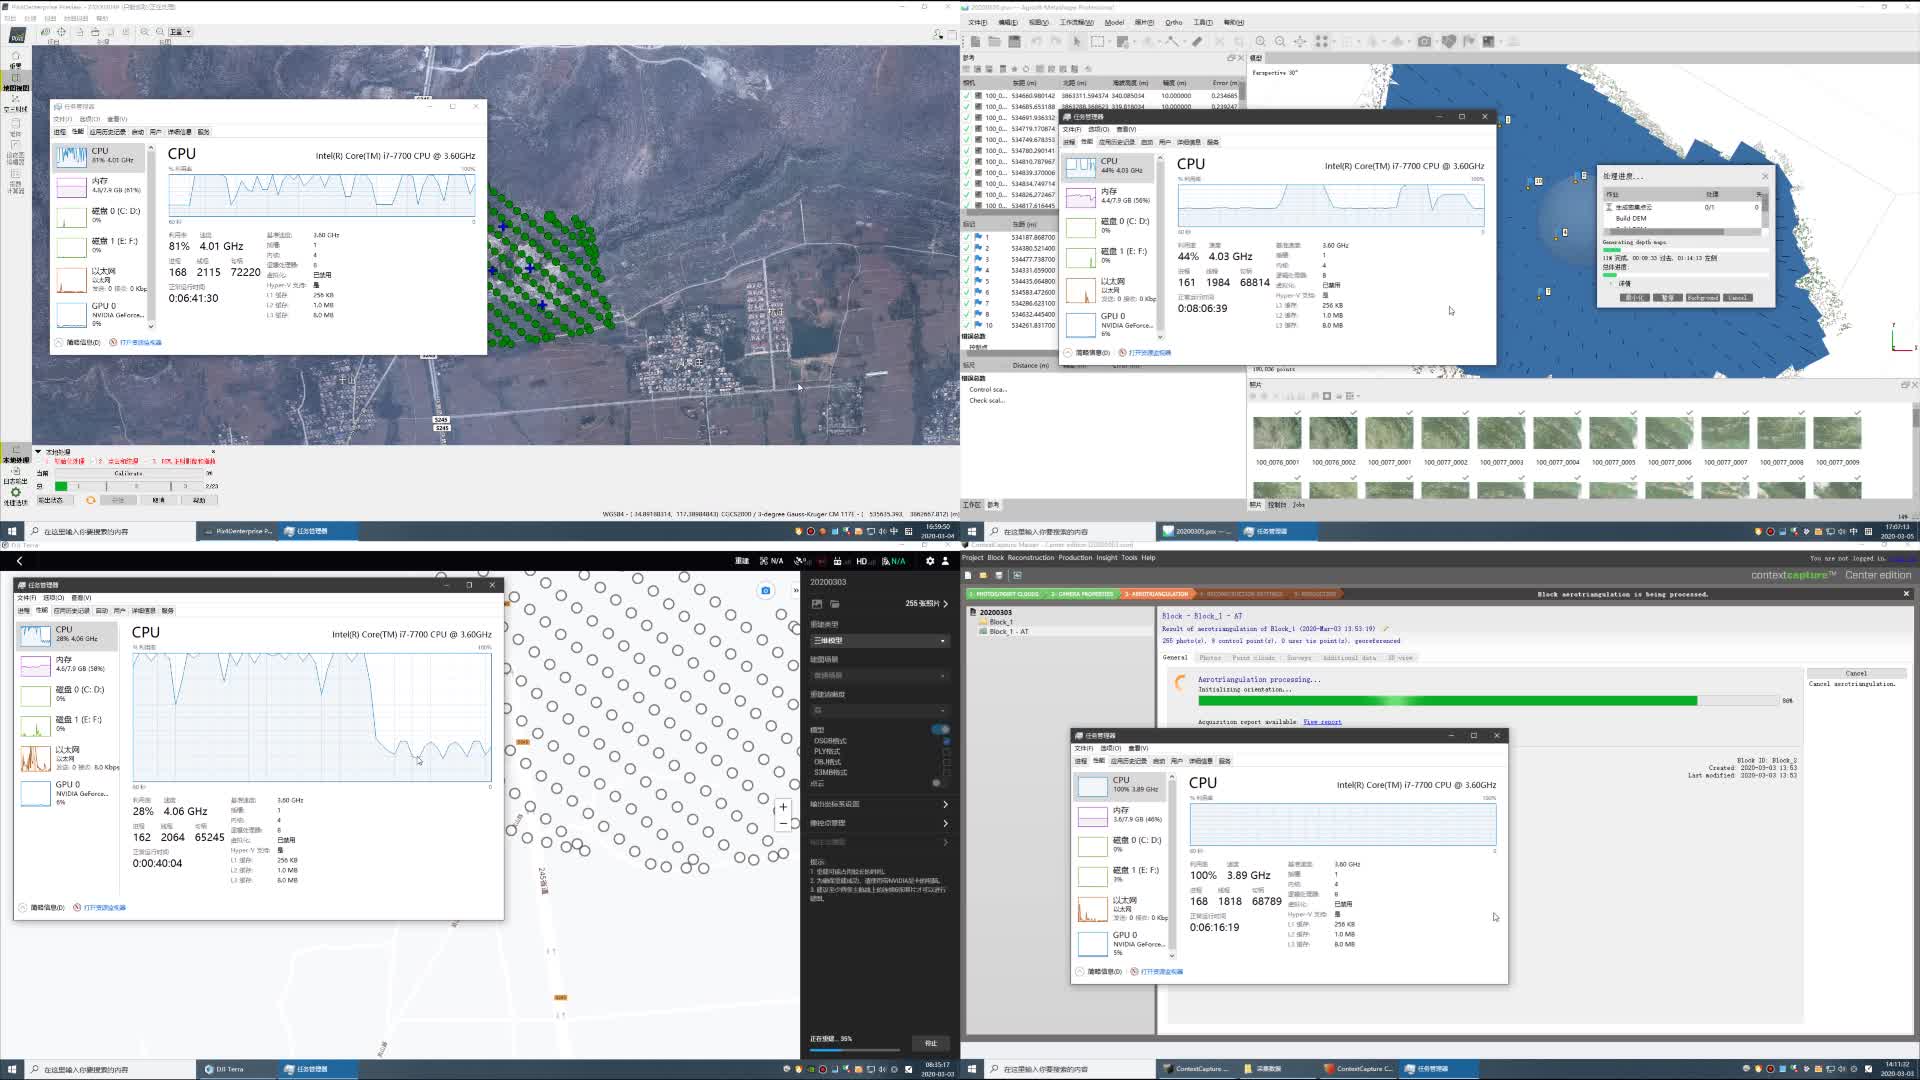Toggle the checkmark of marker row 3 in Metashape
The image size is (1920, 1080).
point(966,259)
